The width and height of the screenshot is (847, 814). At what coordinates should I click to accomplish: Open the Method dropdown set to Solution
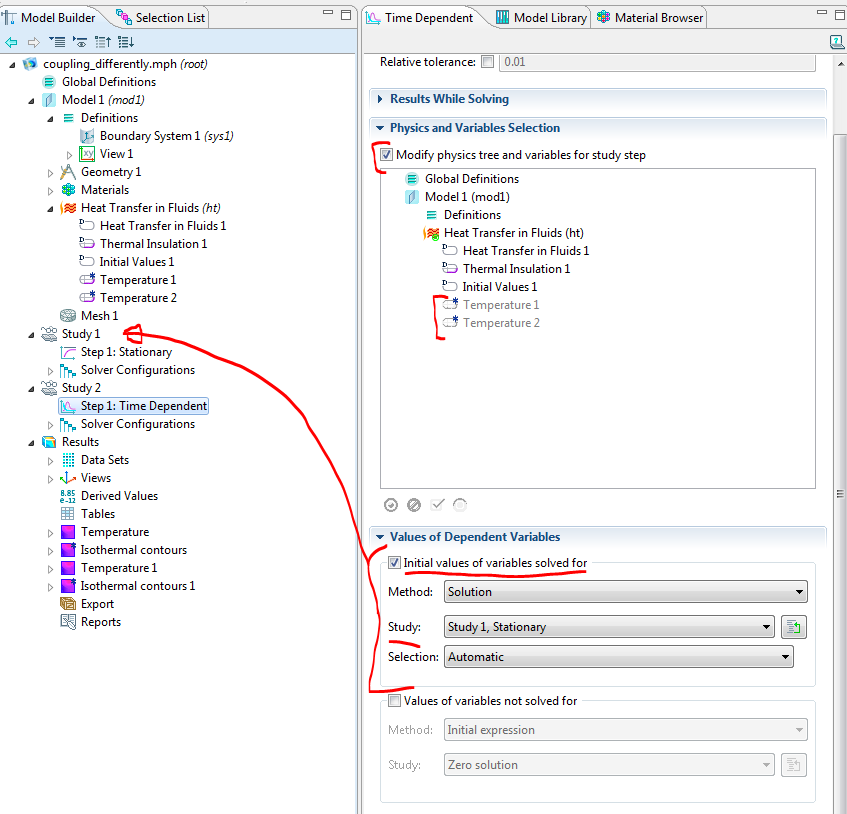click(625, 592)
